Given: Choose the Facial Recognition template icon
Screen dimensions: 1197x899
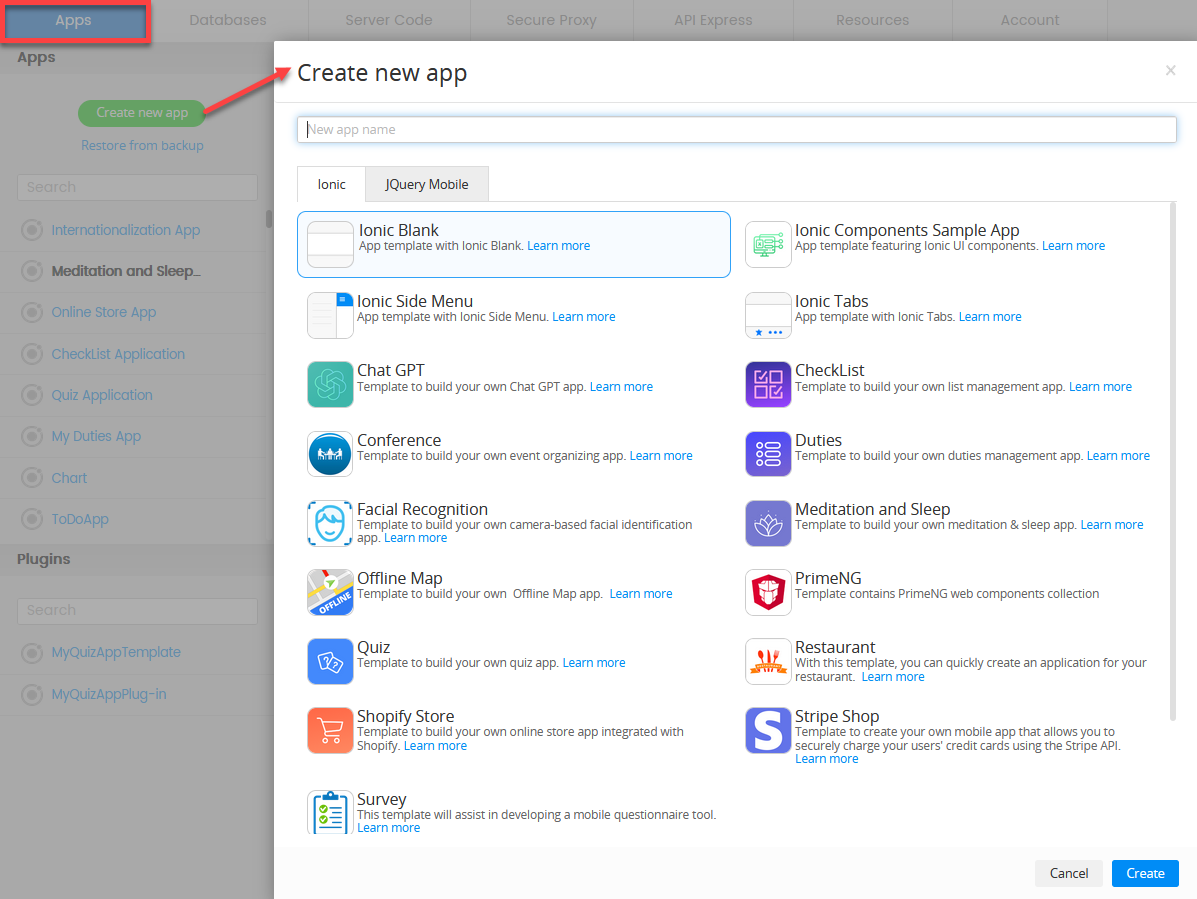Looking at the screenshot, I should [x=330, y=524].
